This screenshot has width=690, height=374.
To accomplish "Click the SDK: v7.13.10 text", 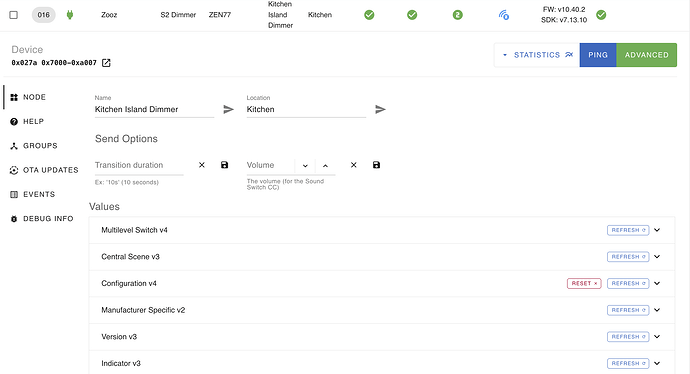I will pyautogui.click(x=564, y=20).
